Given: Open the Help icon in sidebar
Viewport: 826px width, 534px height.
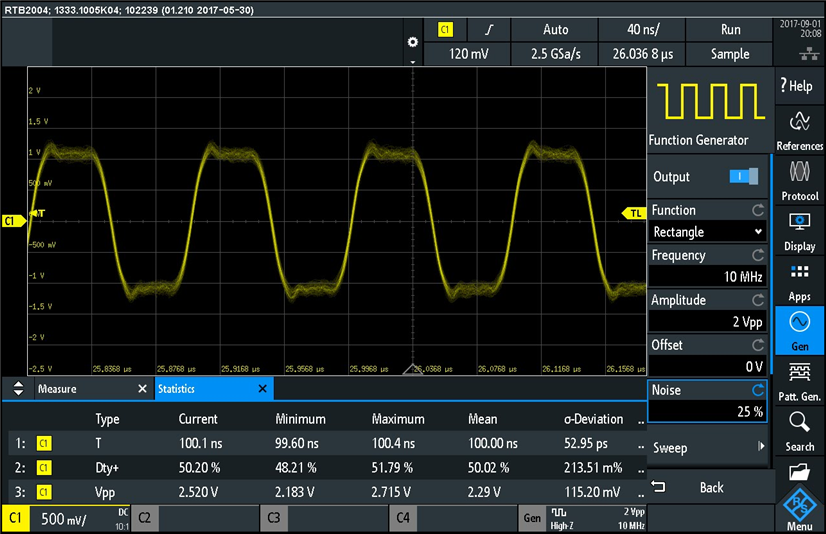Looking at the screenshot, I should click(x=799, y=86).
